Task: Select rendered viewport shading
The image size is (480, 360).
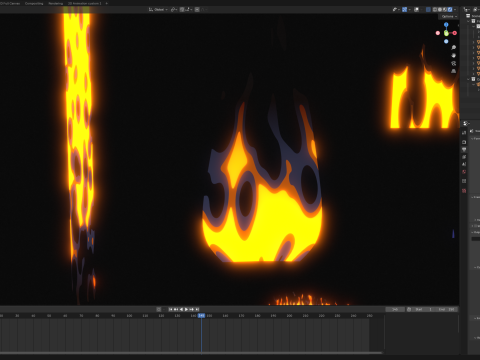Action: coord(450,10)
